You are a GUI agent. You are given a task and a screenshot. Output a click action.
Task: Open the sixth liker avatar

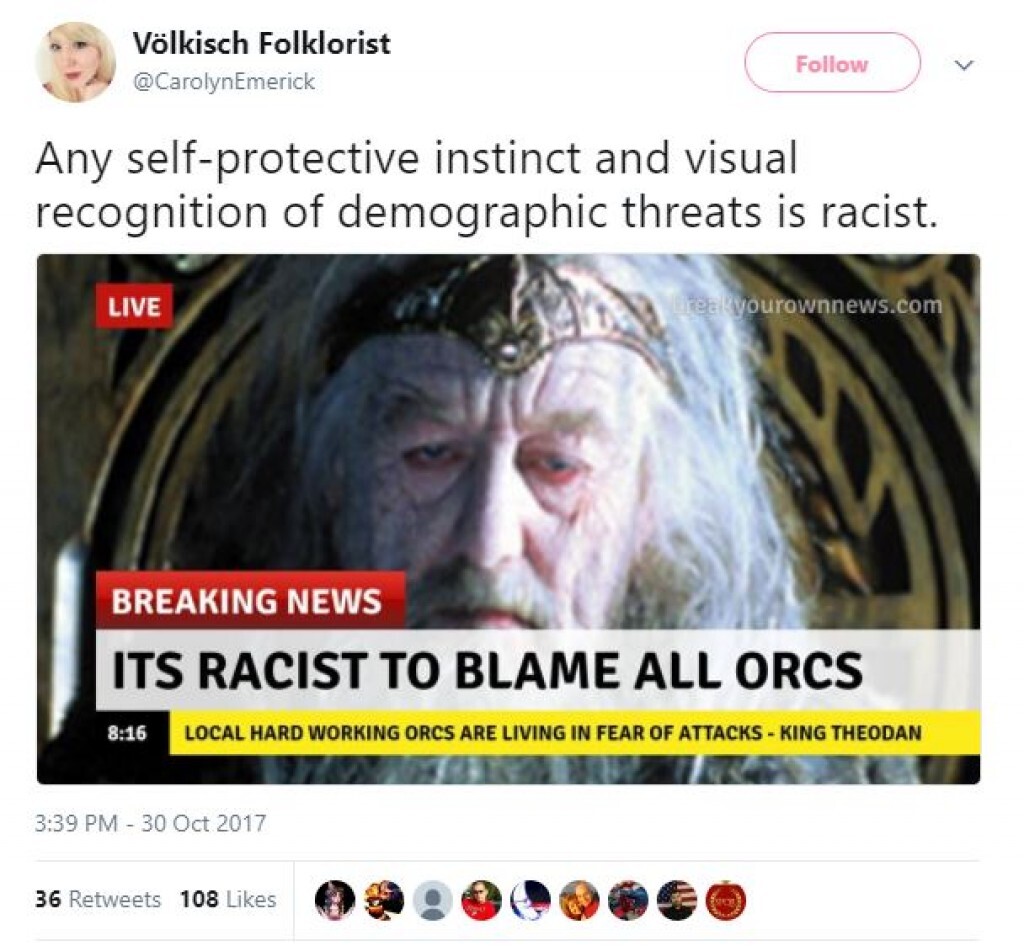click(579, 900)
